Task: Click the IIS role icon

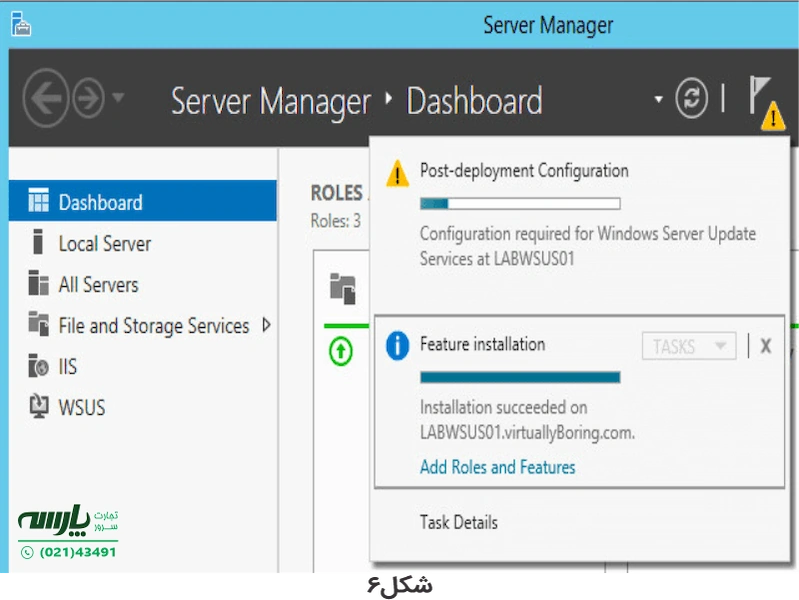Action: pyautogui.click(x=39, y=366)
